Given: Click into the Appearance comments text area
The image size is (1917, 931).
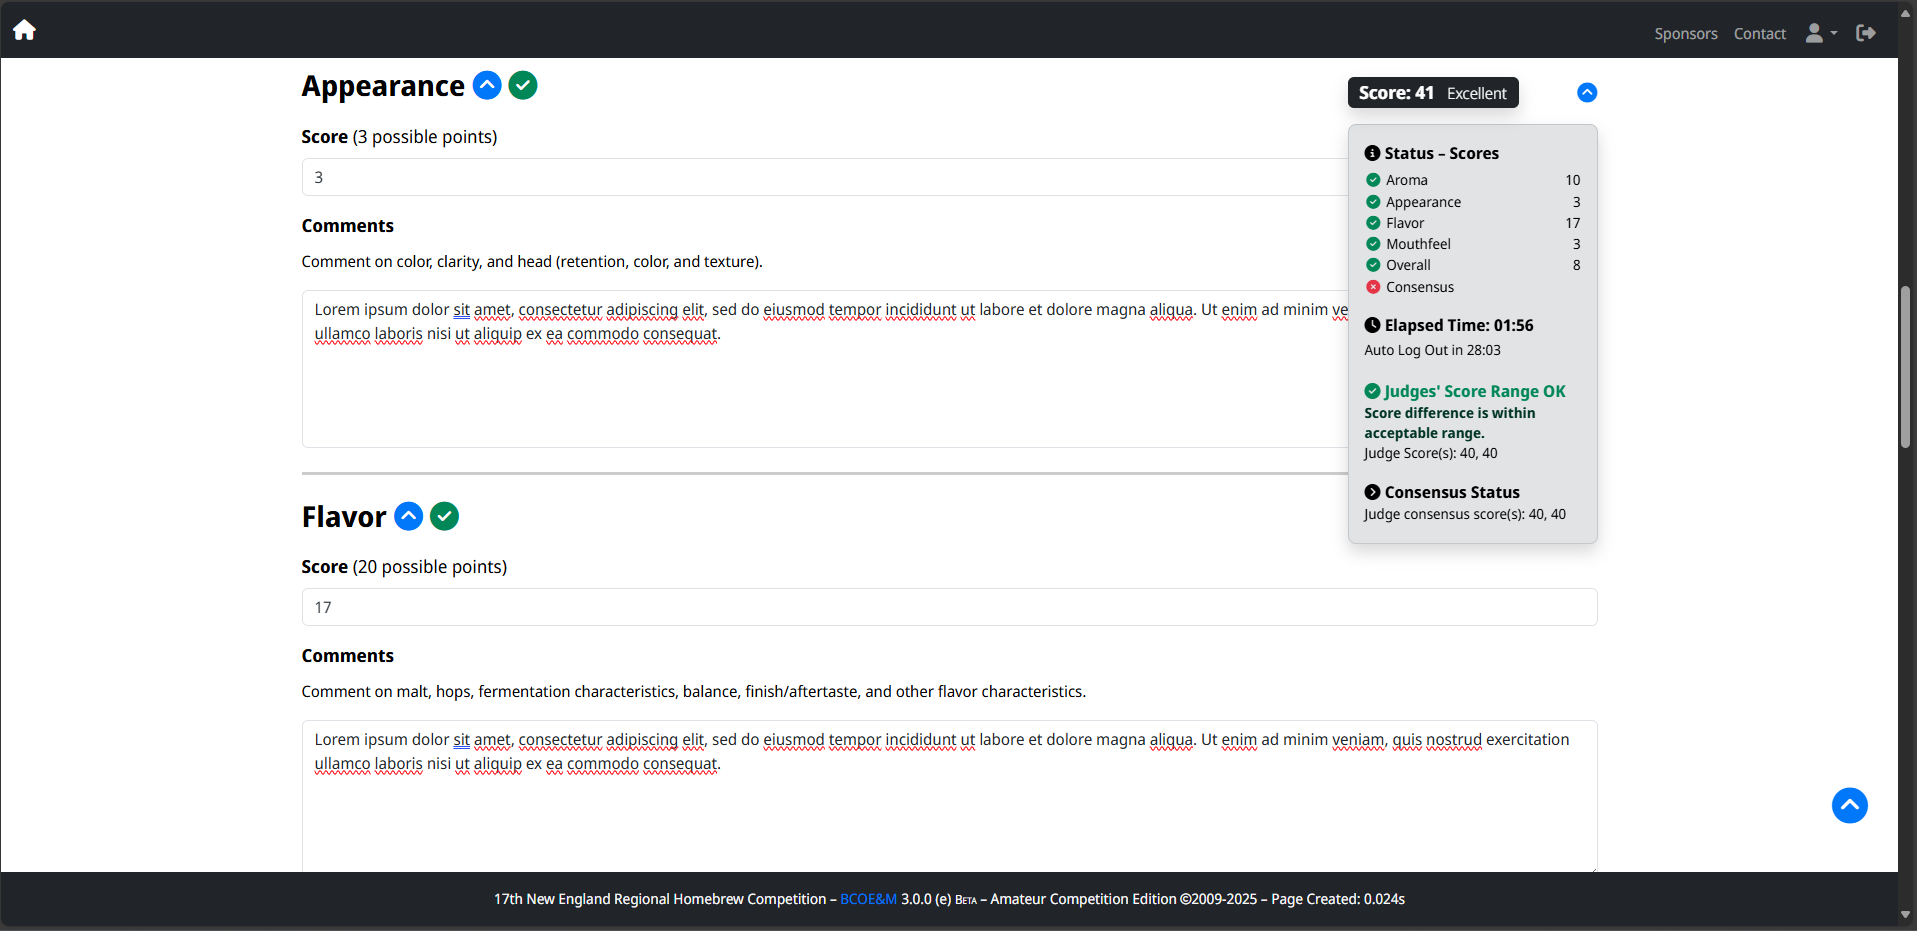Looking at the screenshot, I should point(820,390).
